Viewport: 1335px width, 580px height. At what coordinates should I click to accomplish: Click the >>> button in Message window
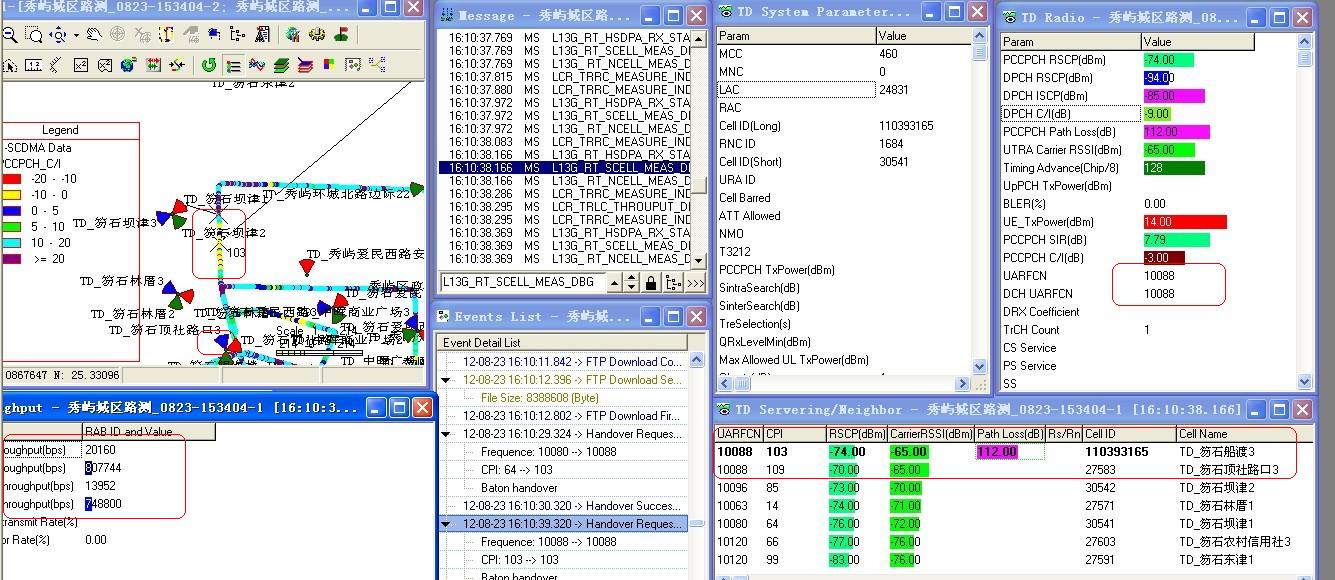click(695, 283)
